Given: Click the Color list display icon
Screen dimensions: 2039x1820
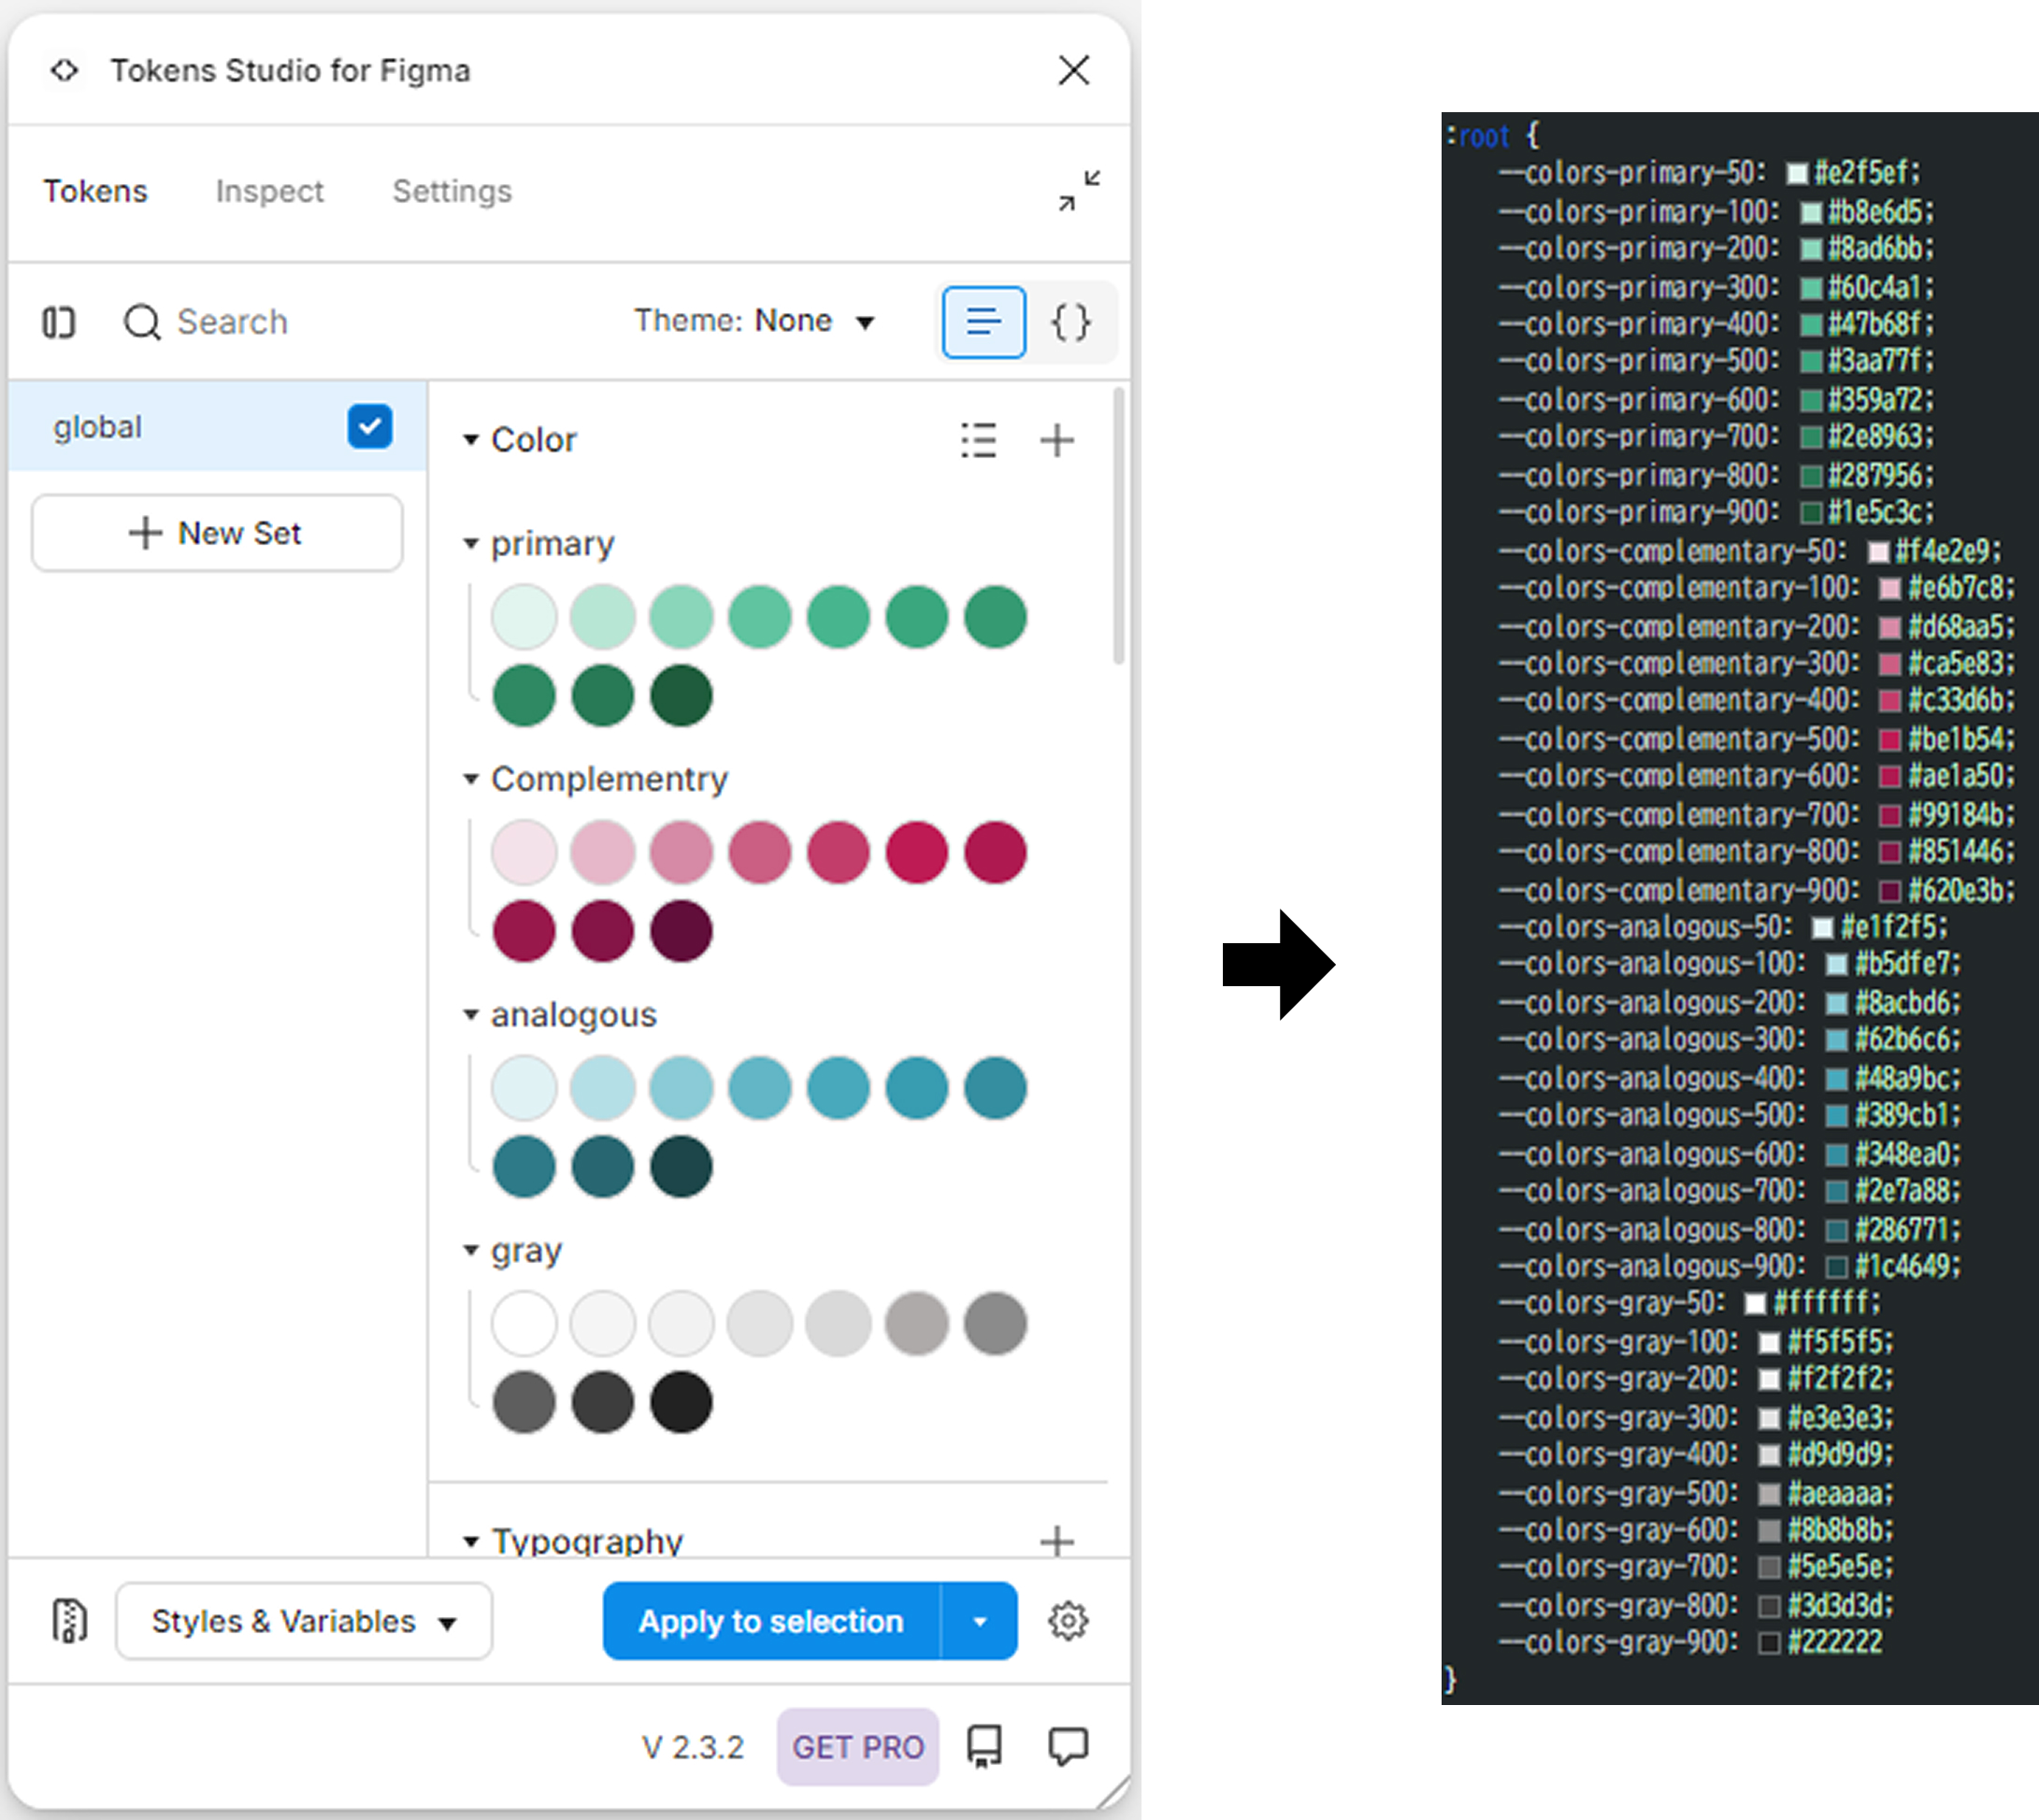Looking at the screenshot, I should pyautogui.click(x=978, y=440).
